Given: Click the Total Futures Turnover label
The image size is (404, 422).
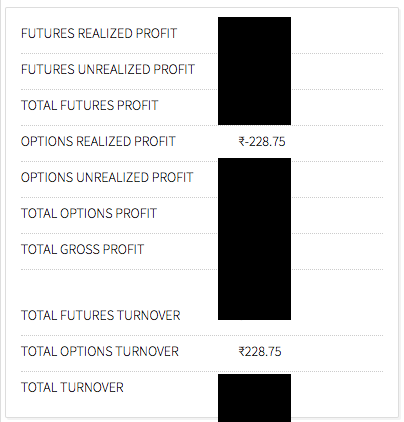Looking at the screenshot, I should 101,316.
